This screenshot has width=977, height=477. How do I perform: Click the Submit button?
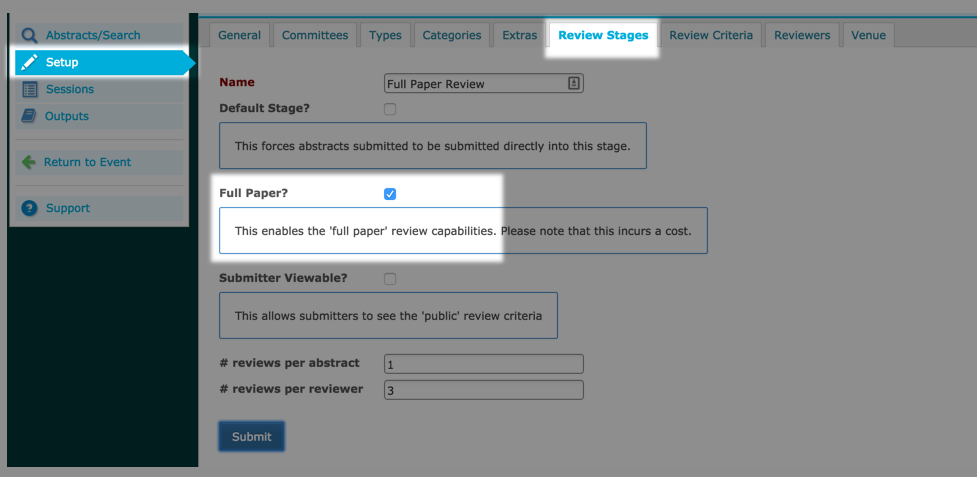[252, 437]
